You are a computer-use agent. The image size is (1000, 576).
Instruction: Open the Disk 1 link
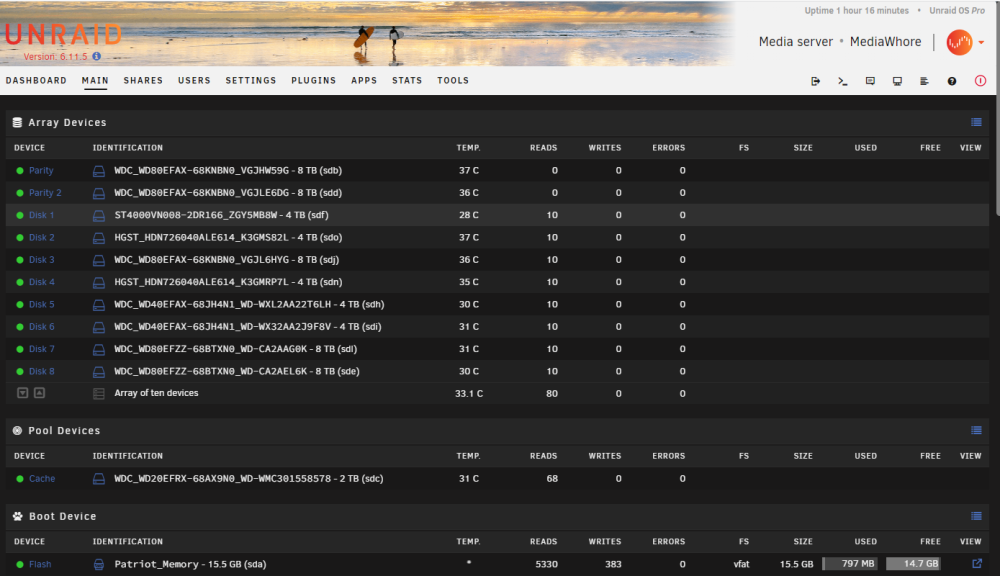(x=41, y=215)
